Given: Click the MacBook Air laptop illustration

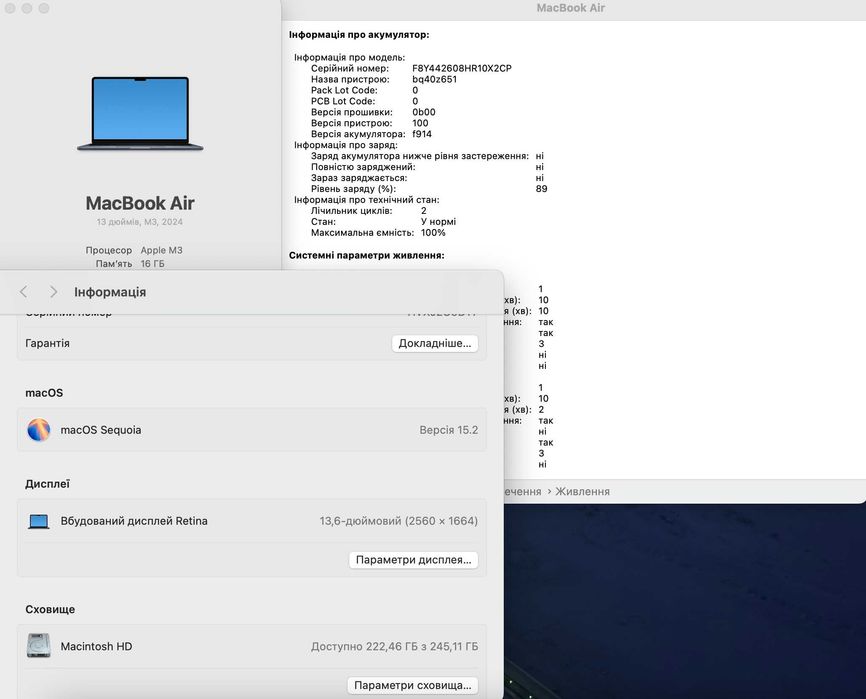Looking at the screenshot, I should [140, 114].
